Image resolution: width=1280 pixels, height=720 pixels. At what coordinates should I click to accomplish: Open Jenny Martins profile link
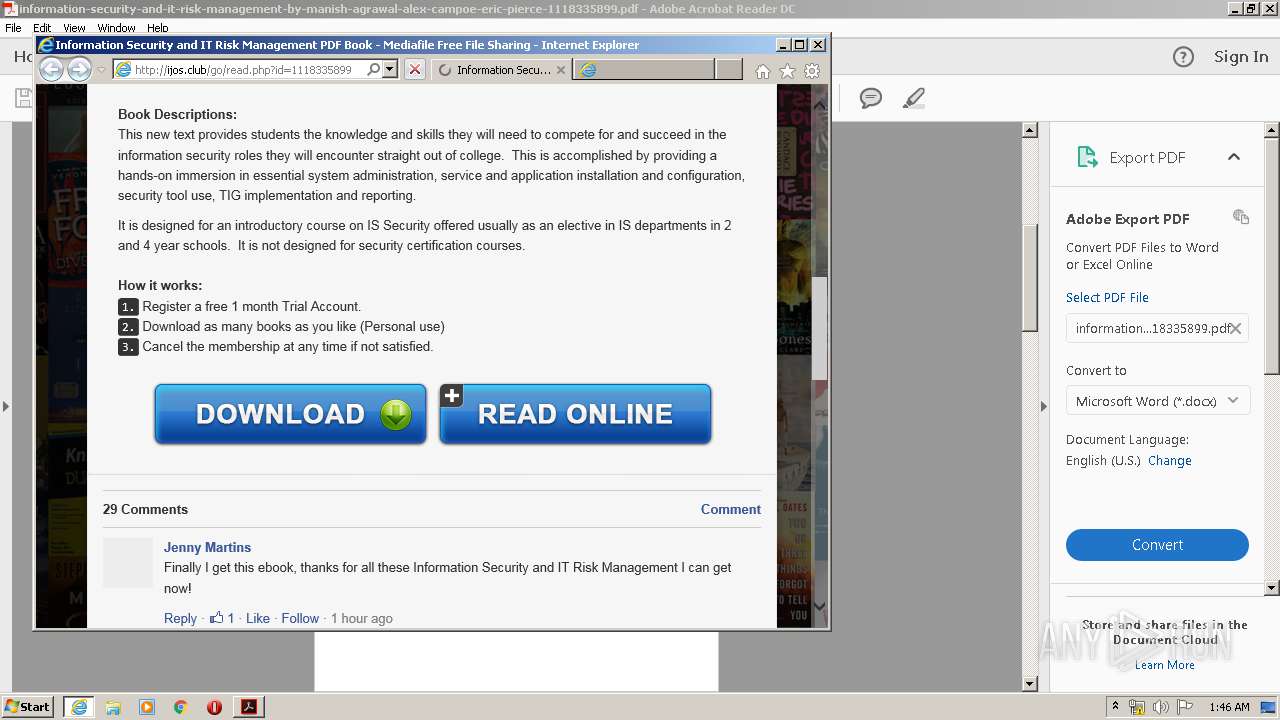[207, 547]
